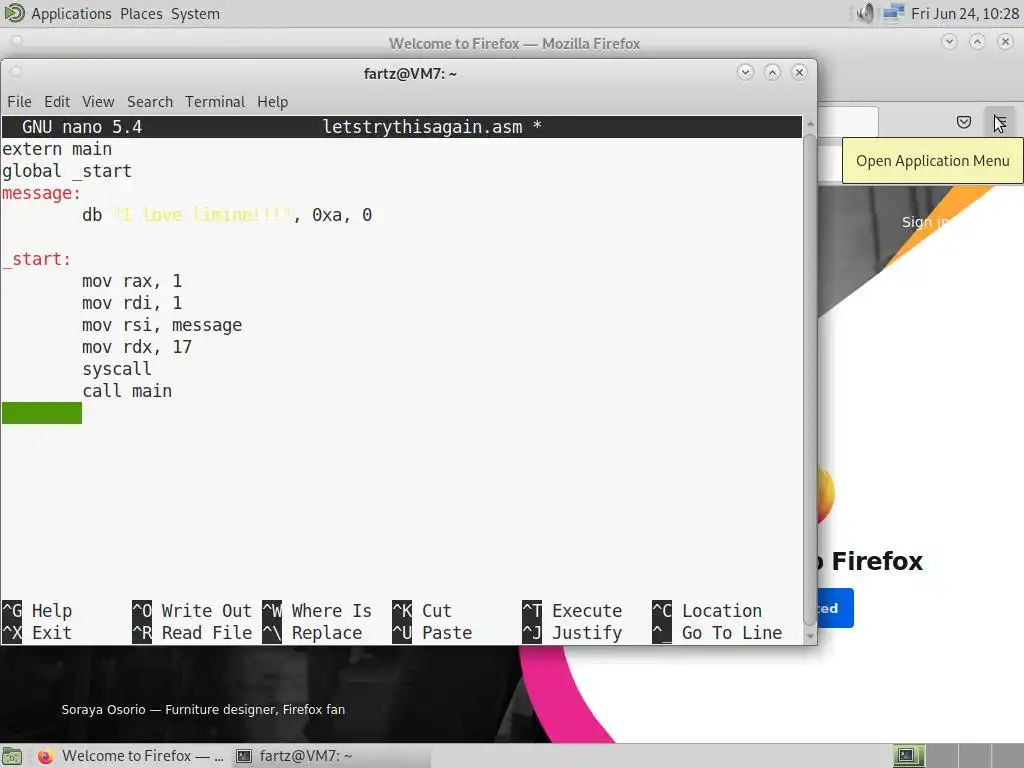Click the show desktop icon in bottom panel
Viewport: 1024px width, 768px height.
point(12,756)
